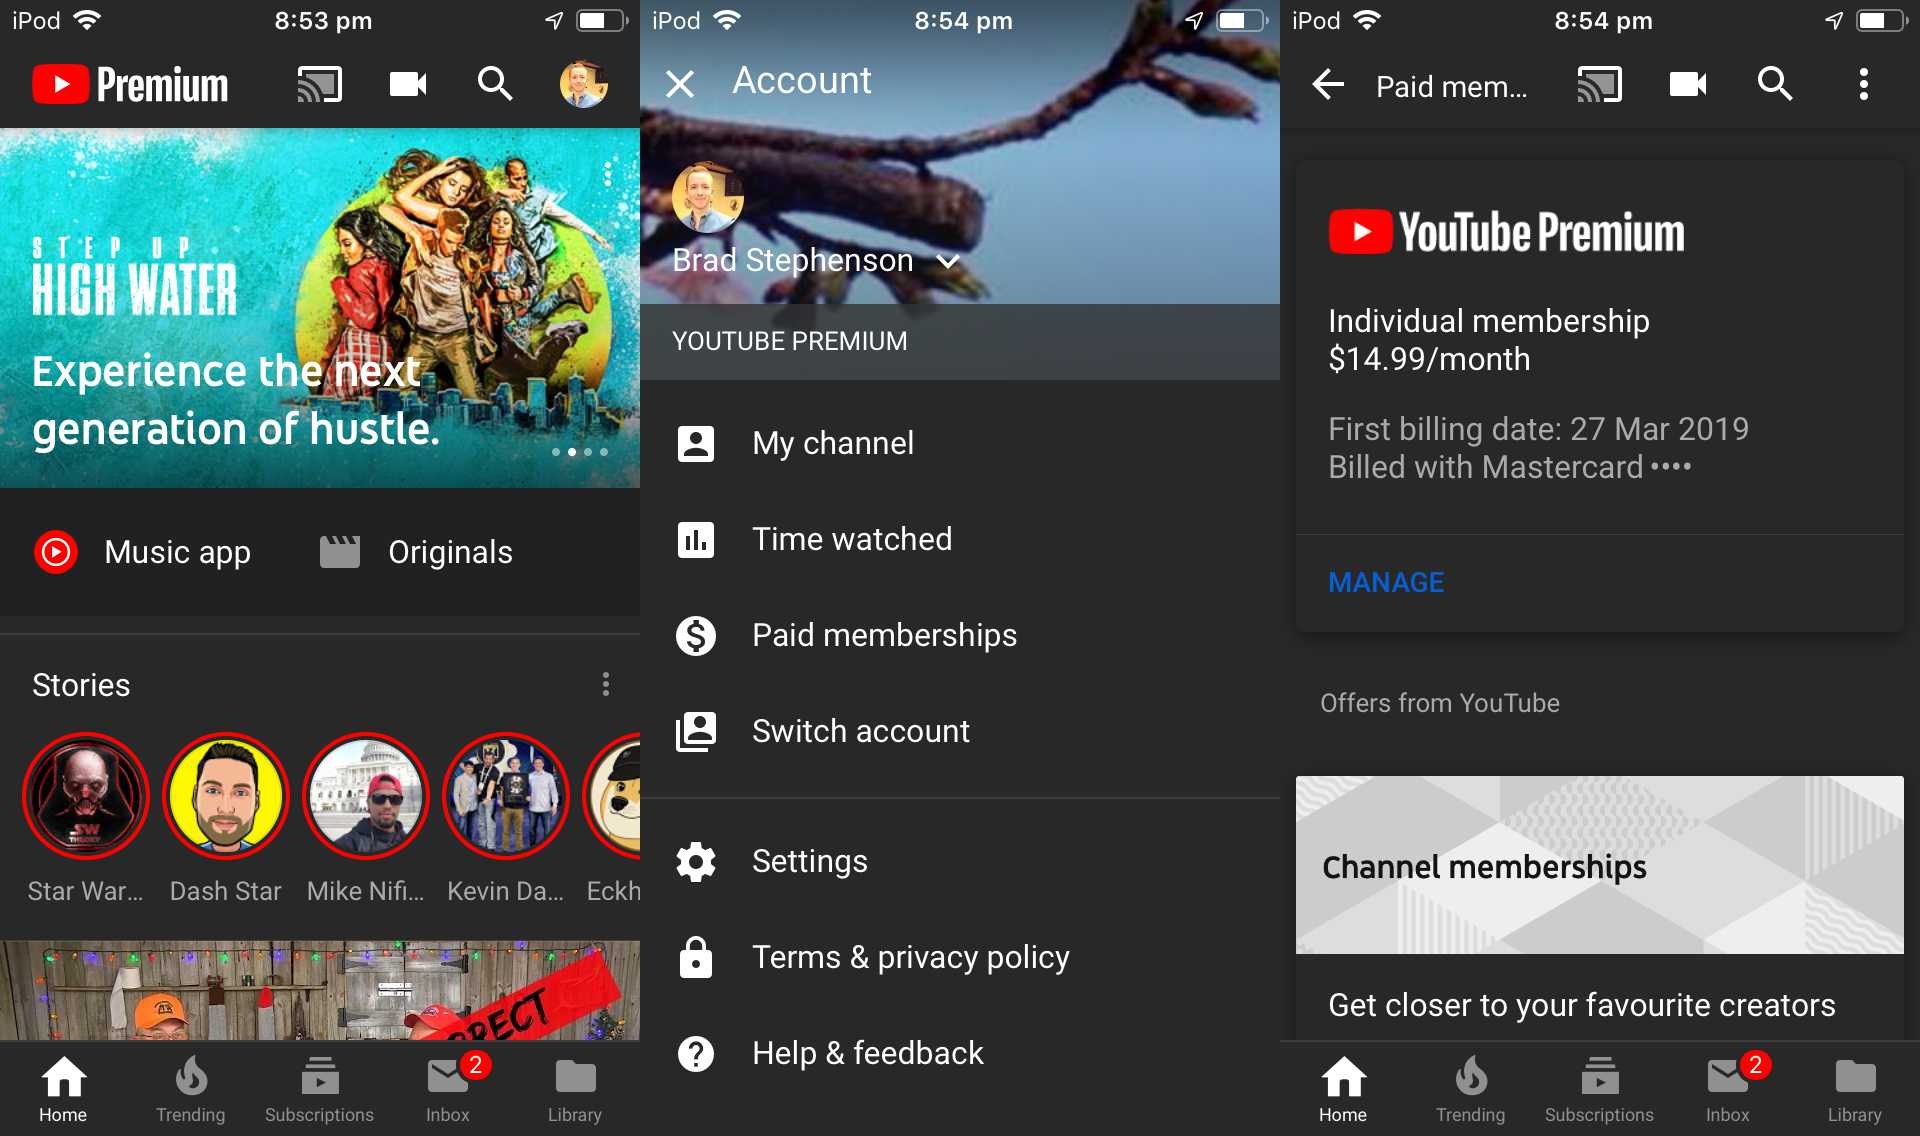
Task: Open the three-dot menu on Step Up banner
Action: pyautogui.click(x=607, y=174)
